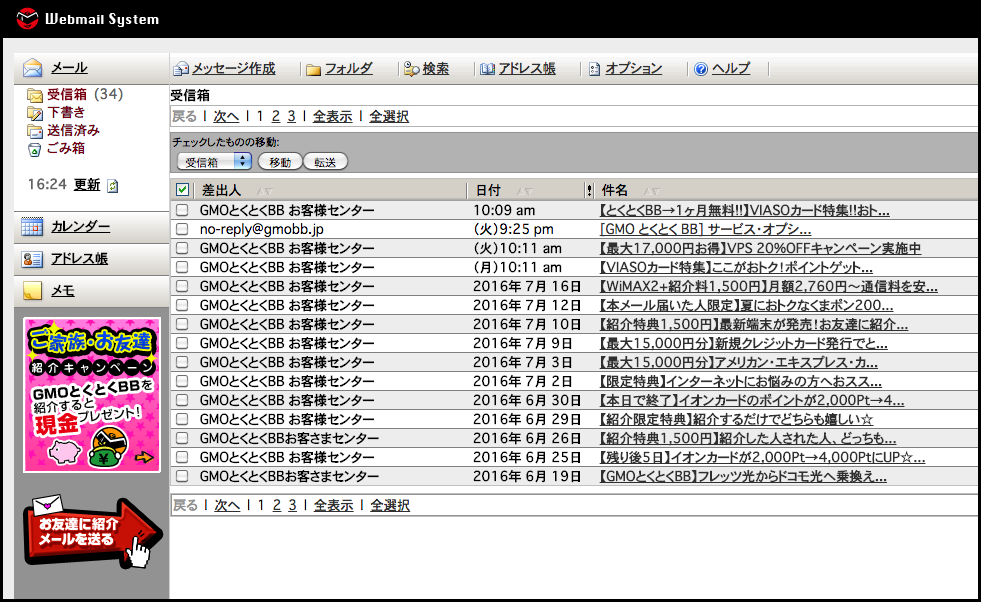Click top page 2 link
The width and height of the screenshot is (981, 602).
click(275, 116)
